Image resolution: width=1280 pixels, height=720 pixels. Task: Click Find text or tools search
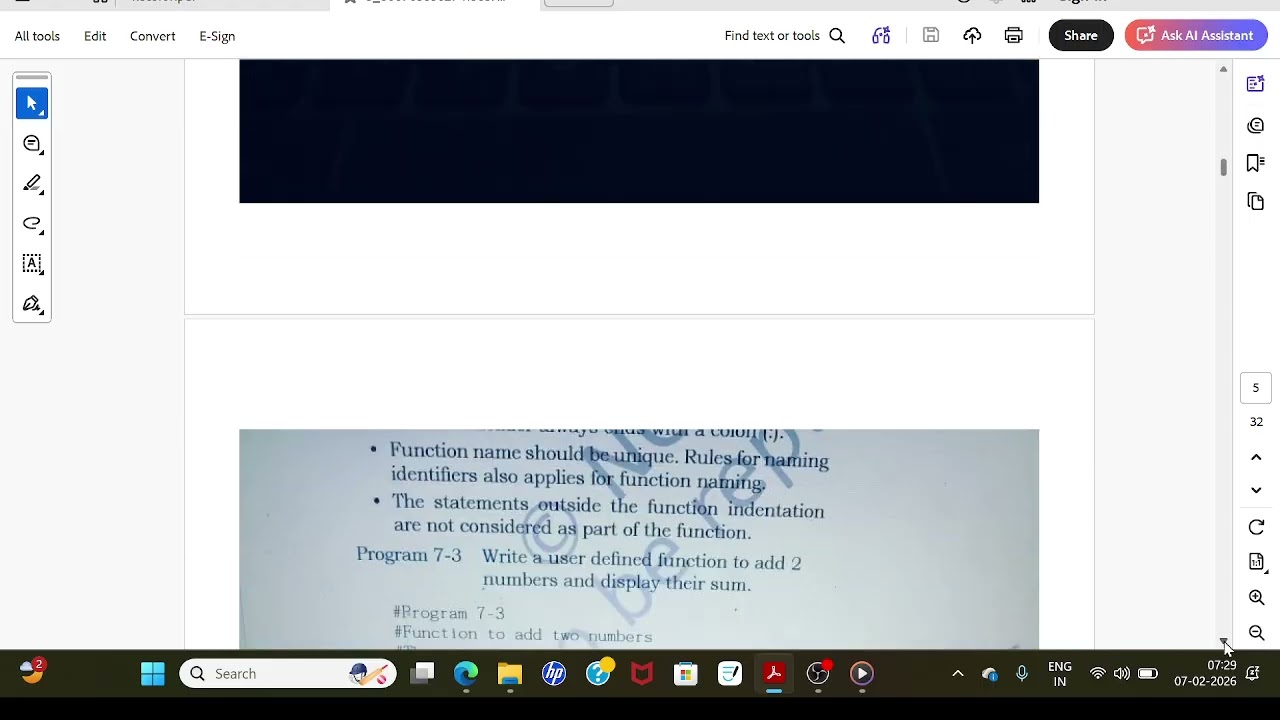click(785, 36)
